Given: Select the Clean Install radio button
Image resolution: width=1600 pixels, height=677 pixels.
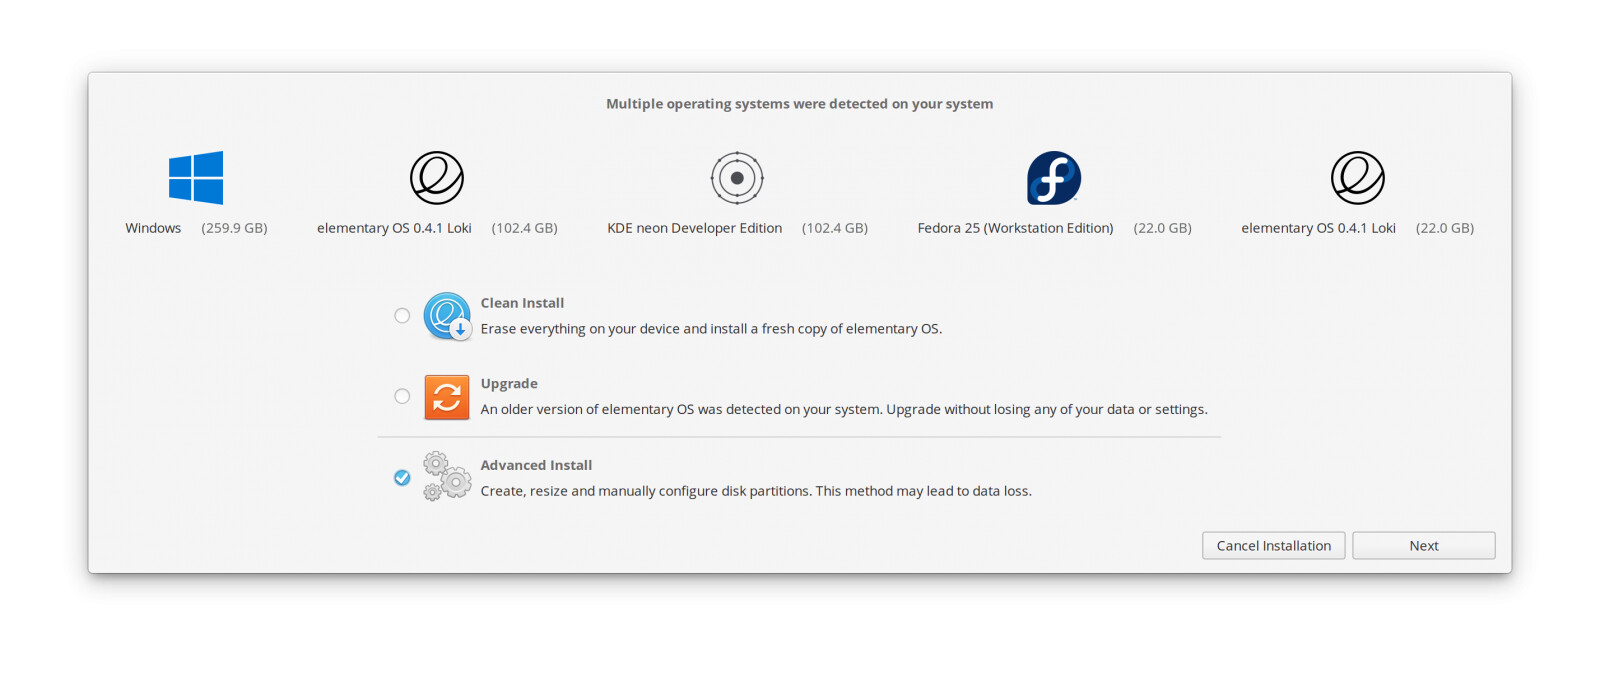Looking at the screenshot, I should (402, 316).
